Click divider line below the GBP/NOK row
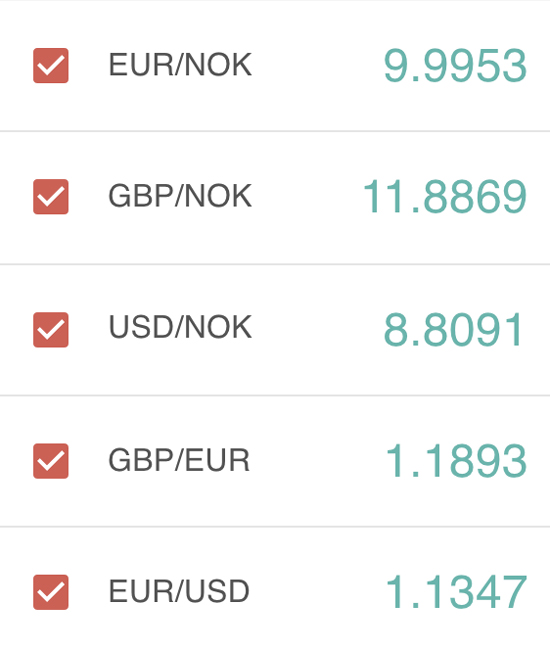Image resolution: width=550 pixels, height=650 pixels. (275, 264)
